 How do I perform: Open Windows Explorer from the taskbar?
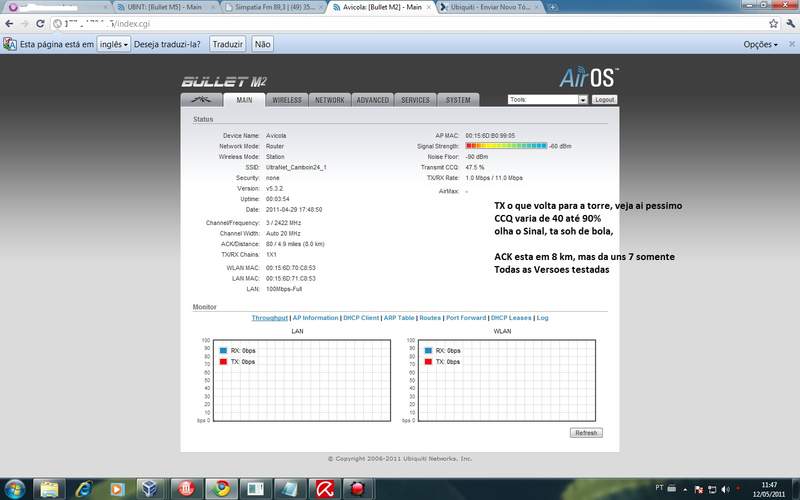[x=49, y=489]
